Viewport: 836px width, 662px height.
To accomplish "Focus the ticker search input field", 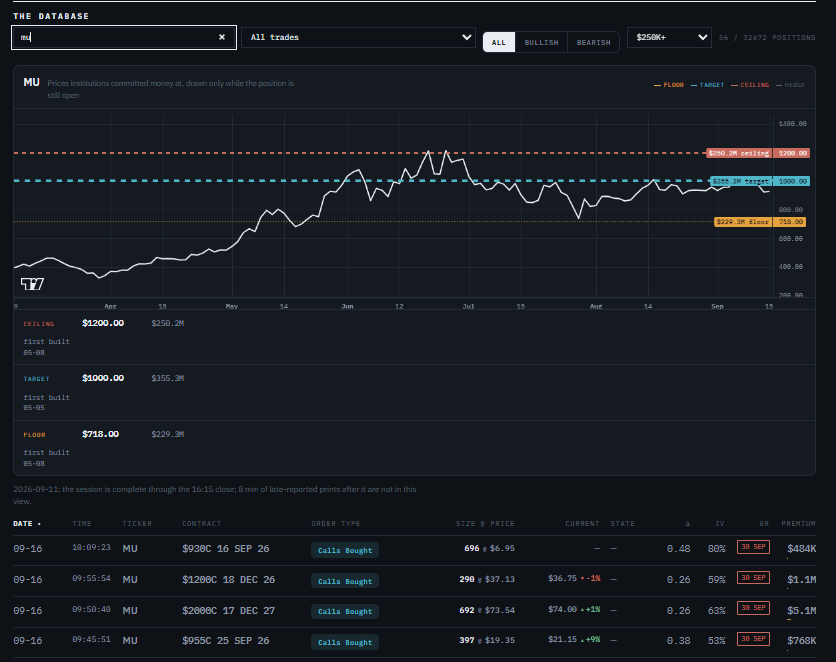I will (115, 37).
